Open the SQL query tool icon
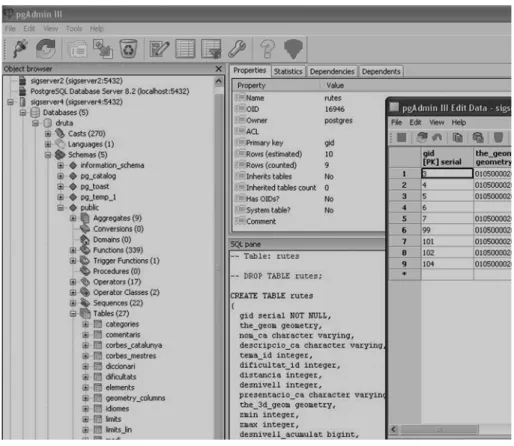This screenshot has height=446, width=514. (x=159, y=49)
